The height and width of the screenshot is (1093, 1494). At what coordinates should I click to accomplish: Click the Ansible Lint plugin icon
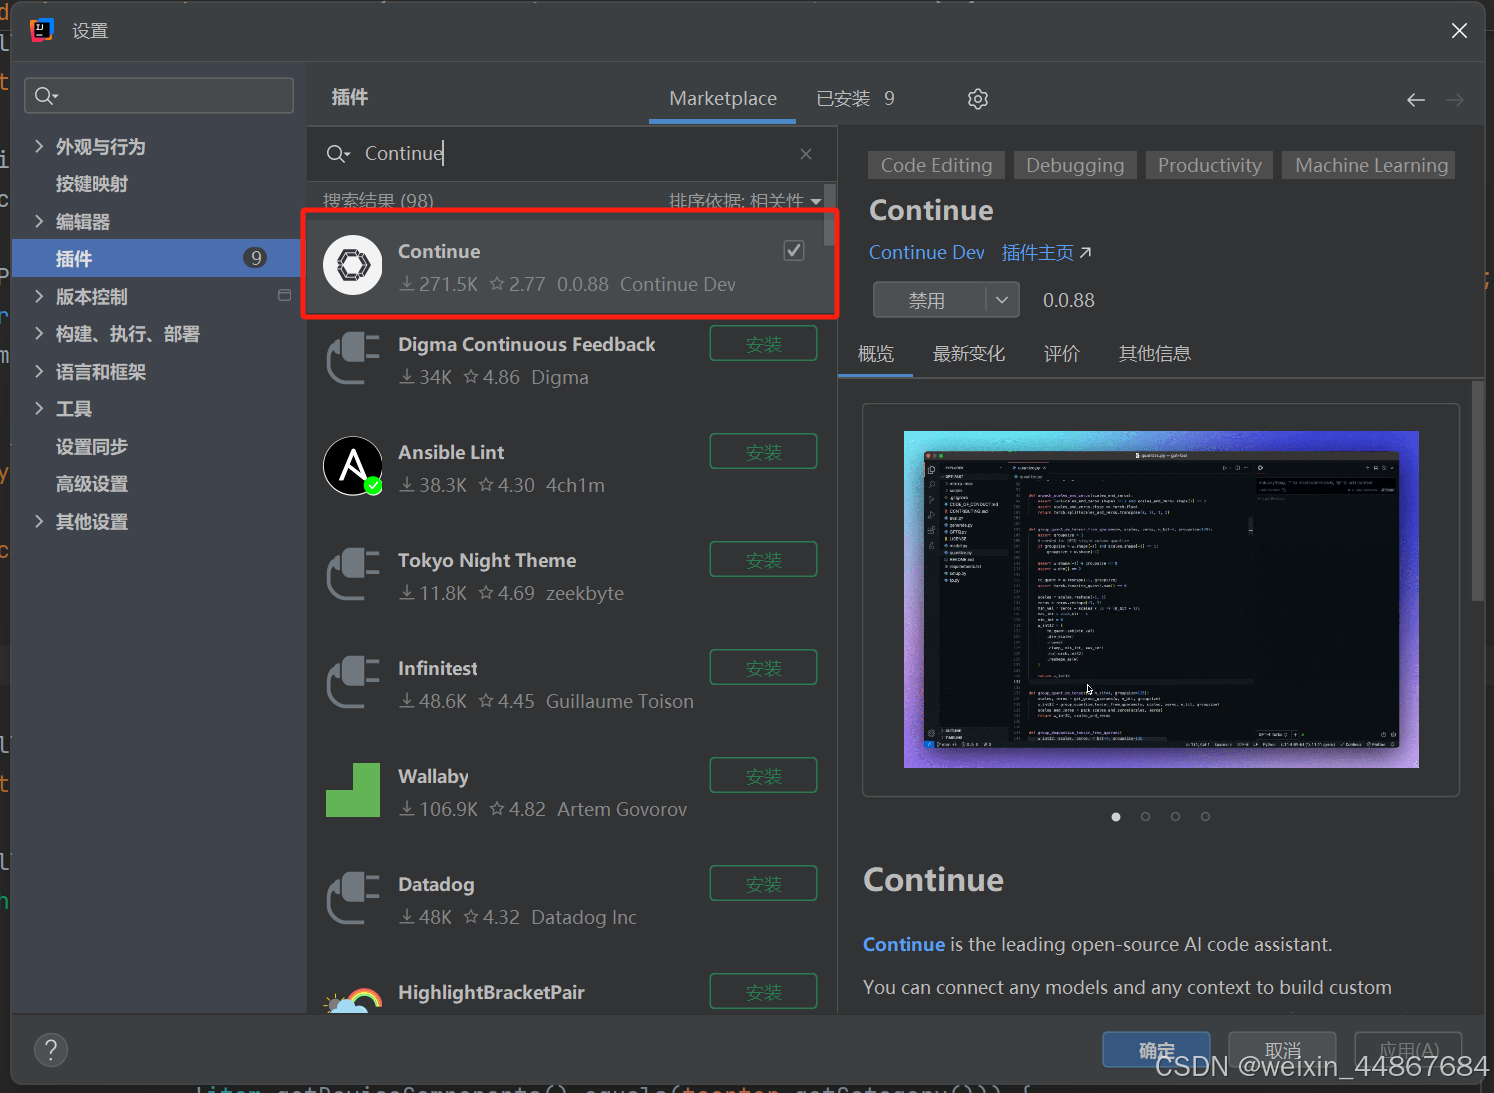point(353,466)
